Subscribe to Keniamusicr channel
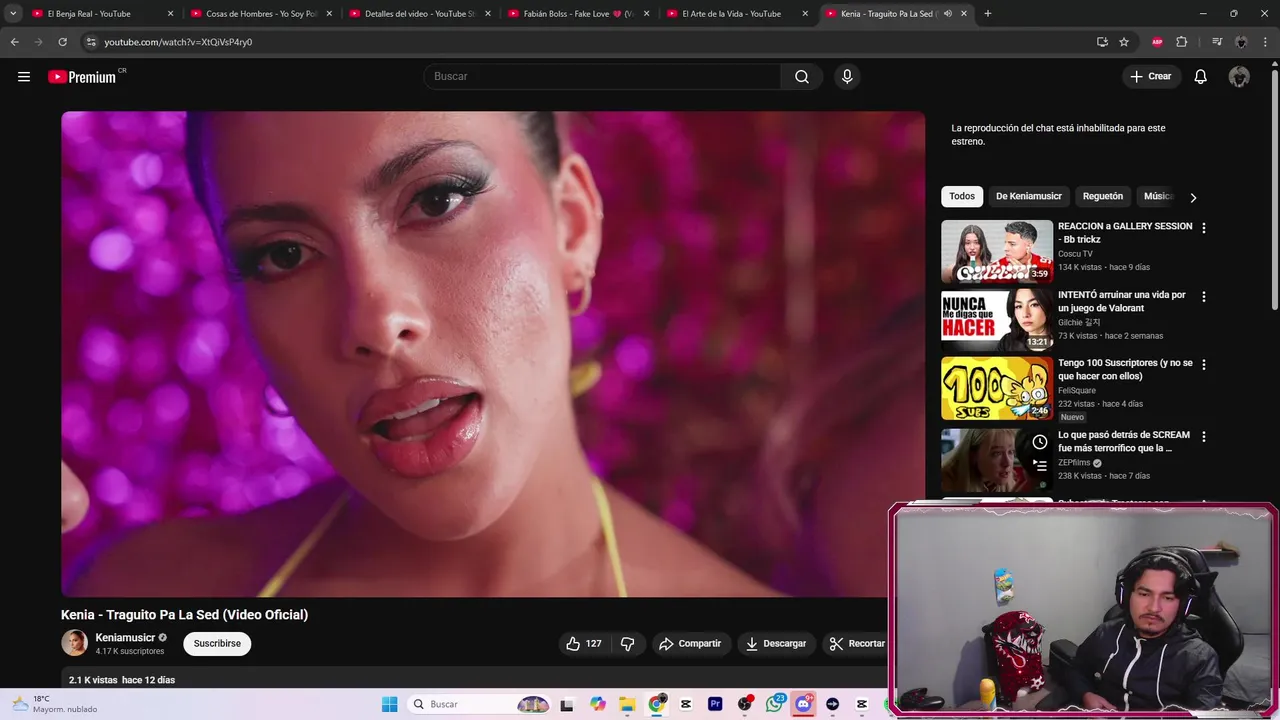This screenshot has width=1280, height=720. click(217, 644)
